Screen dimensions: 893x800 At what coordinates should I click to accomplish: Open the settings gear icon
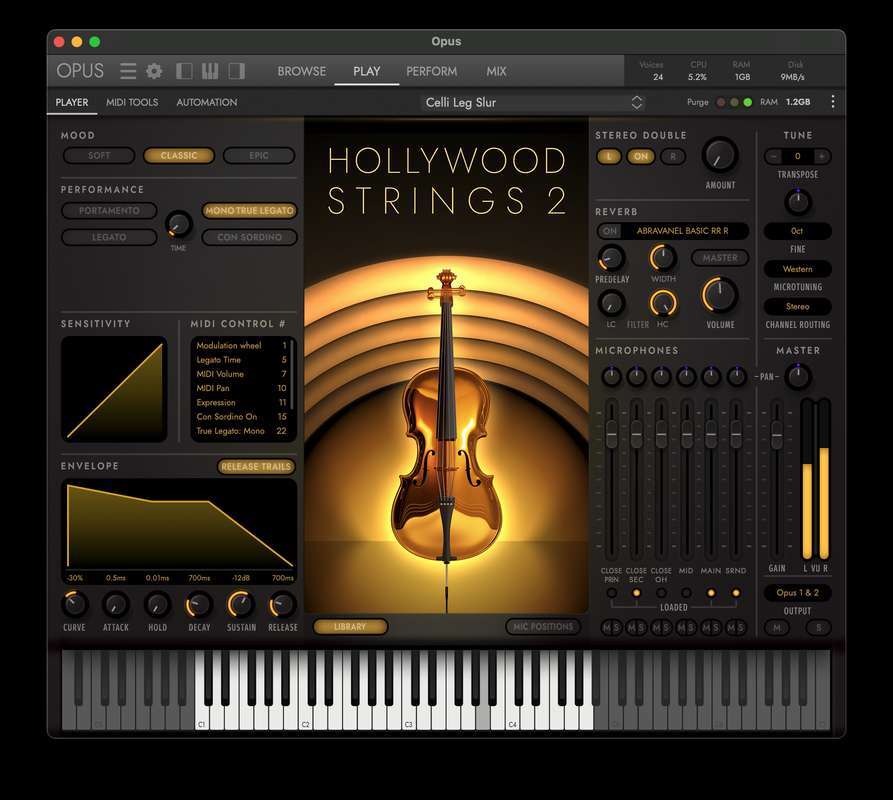click(154, 71)
